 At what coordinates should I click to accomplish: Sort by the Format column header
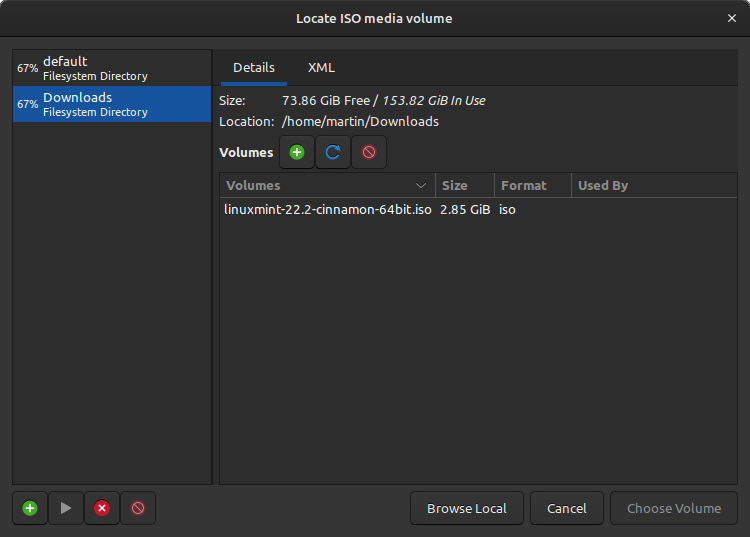(x=532, y=185)
